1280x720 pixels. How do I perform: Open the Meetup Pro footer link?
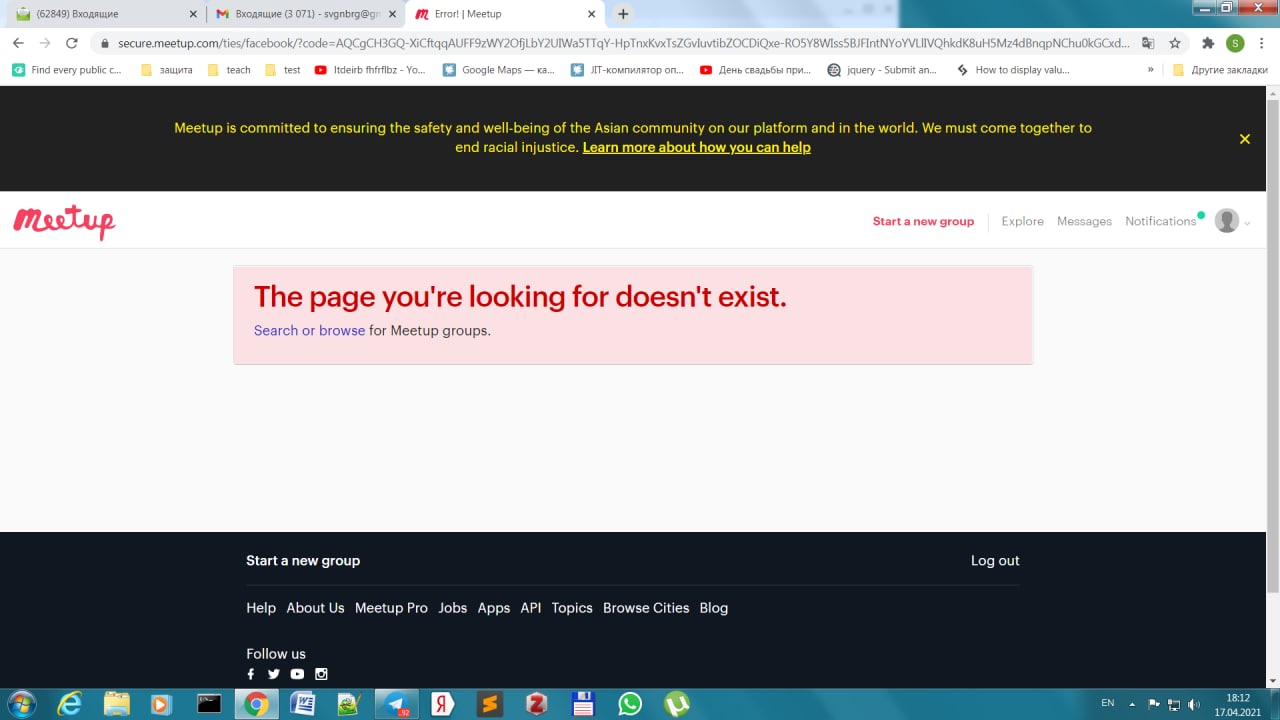tap(391, 608)
